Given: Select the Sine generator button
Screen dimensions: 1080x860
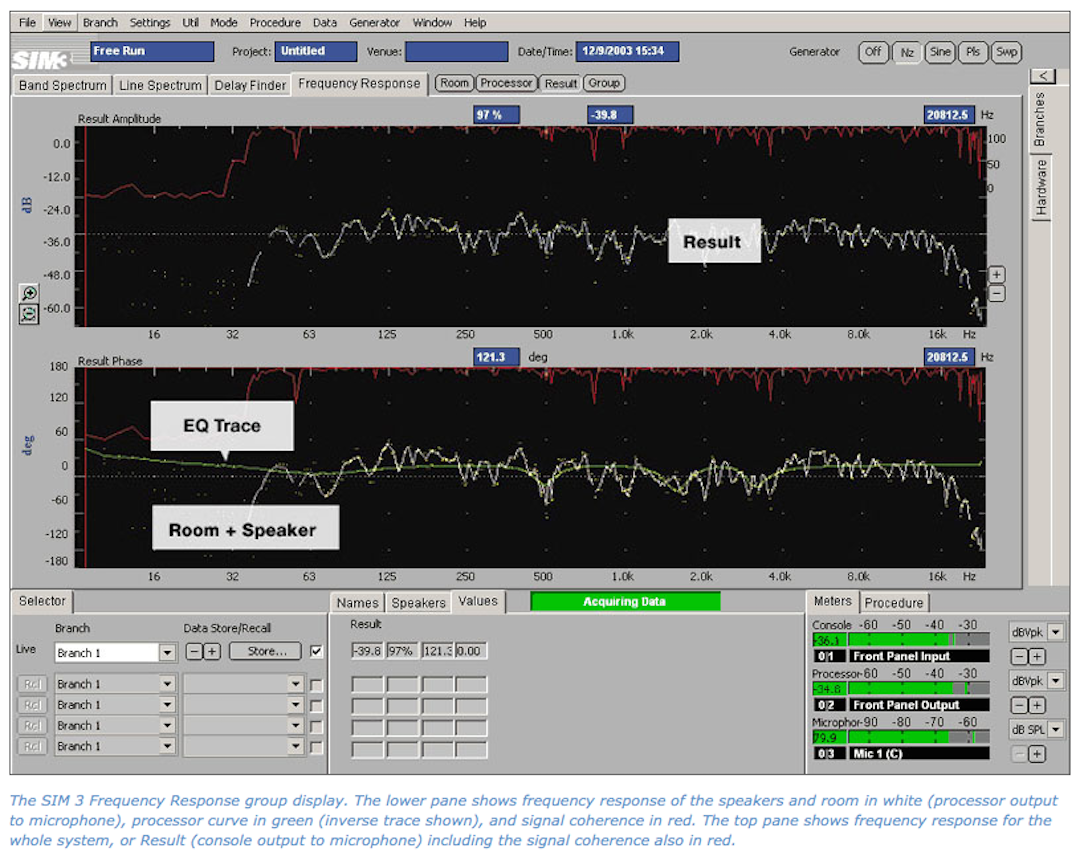Looking at the screenshot, I should pyautogui.click(x=939, y=52).
